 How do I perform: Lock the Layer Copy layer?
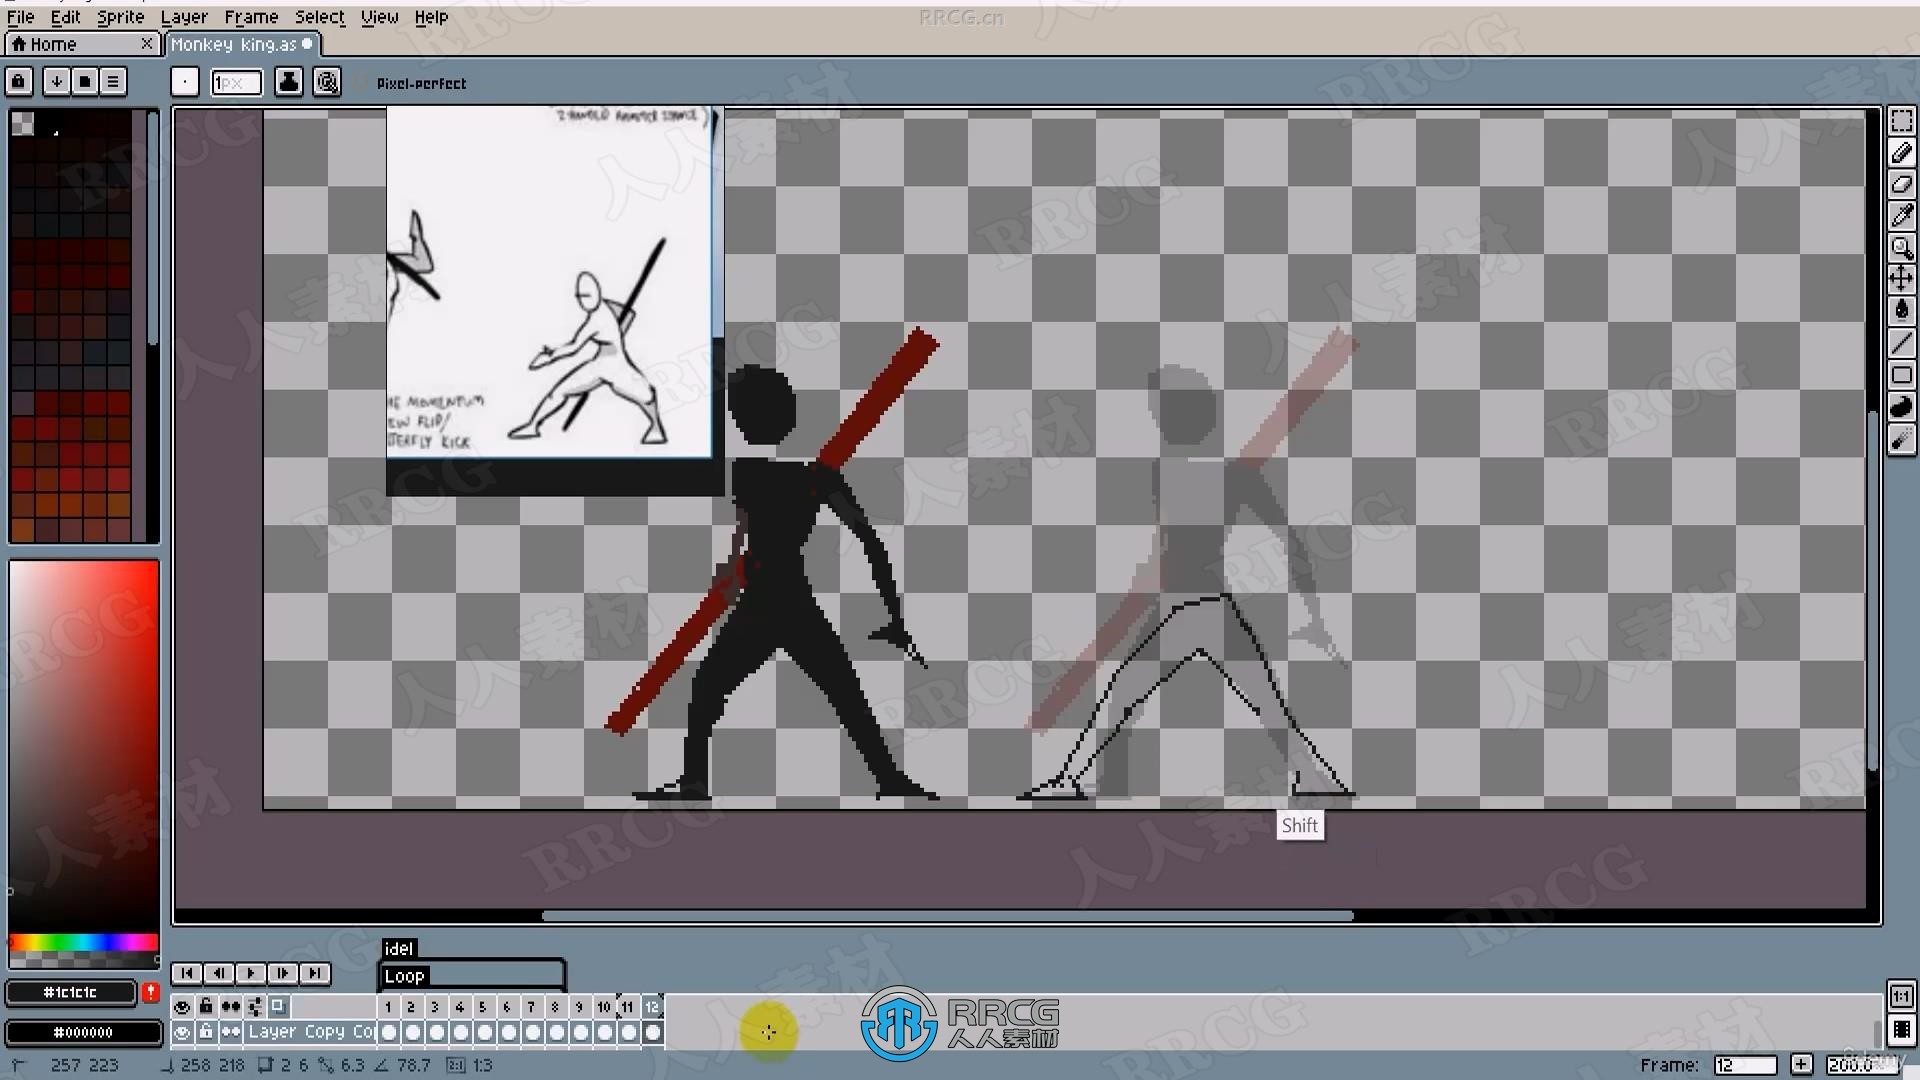click(206, 1032)
